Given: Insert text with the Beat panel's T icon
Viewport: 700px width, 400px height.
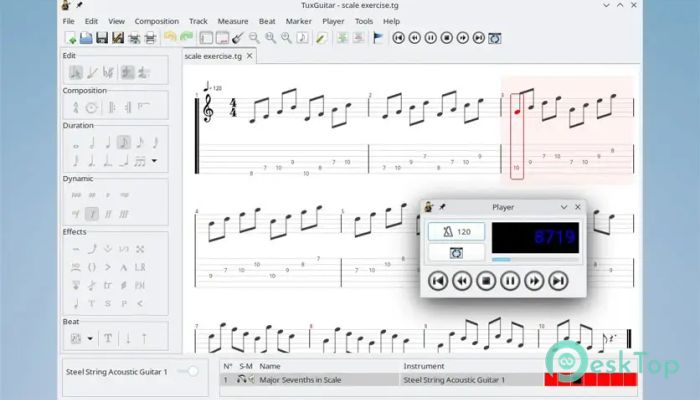Looking at the screenshot, I should tap(108, 338).
